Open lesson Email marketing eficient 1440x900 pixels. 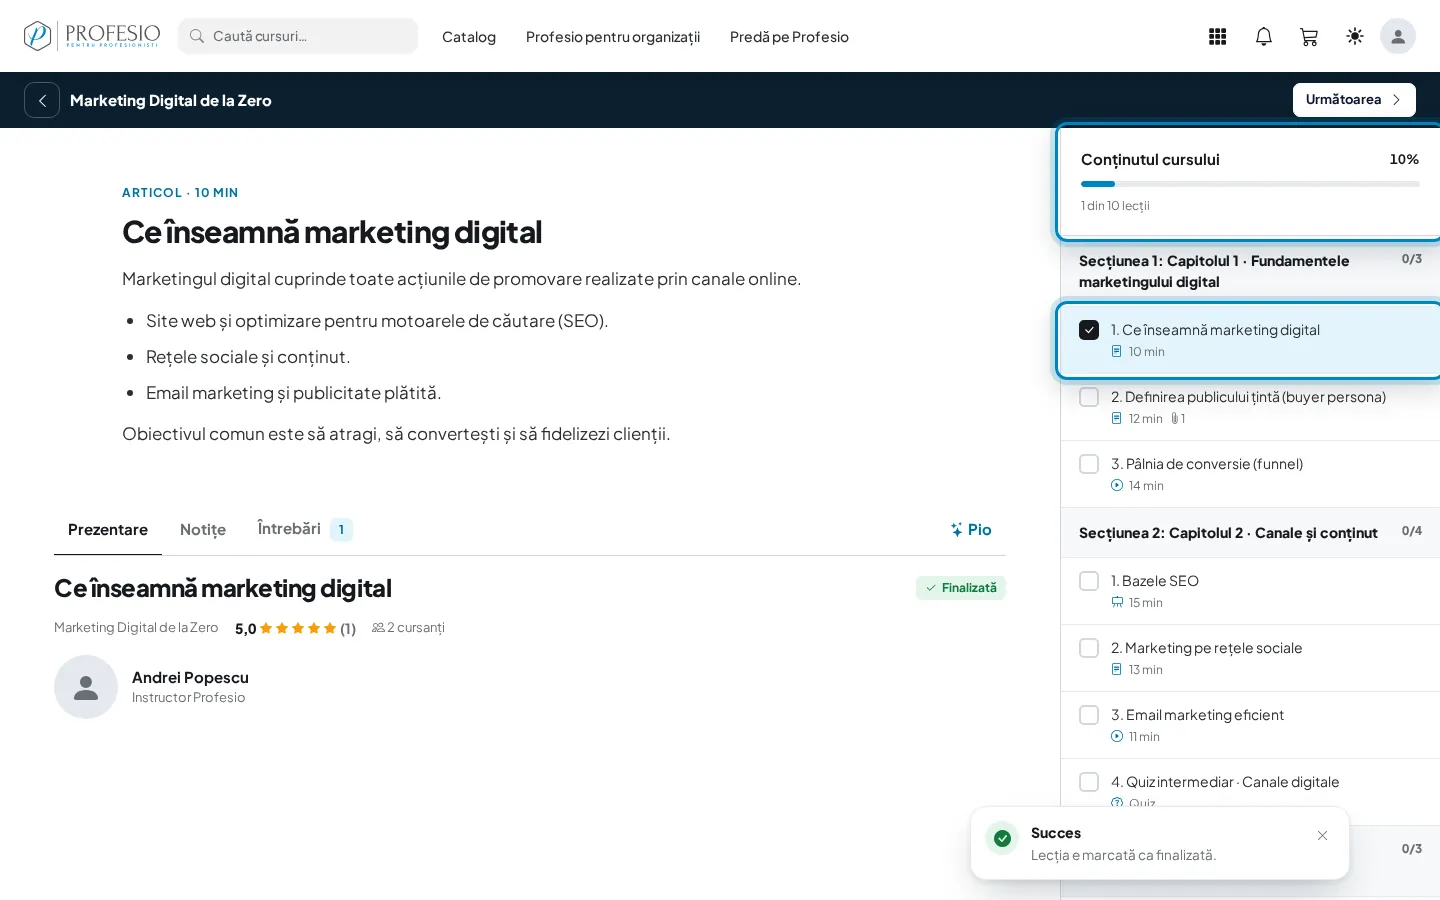click(x=1250, y=725)
